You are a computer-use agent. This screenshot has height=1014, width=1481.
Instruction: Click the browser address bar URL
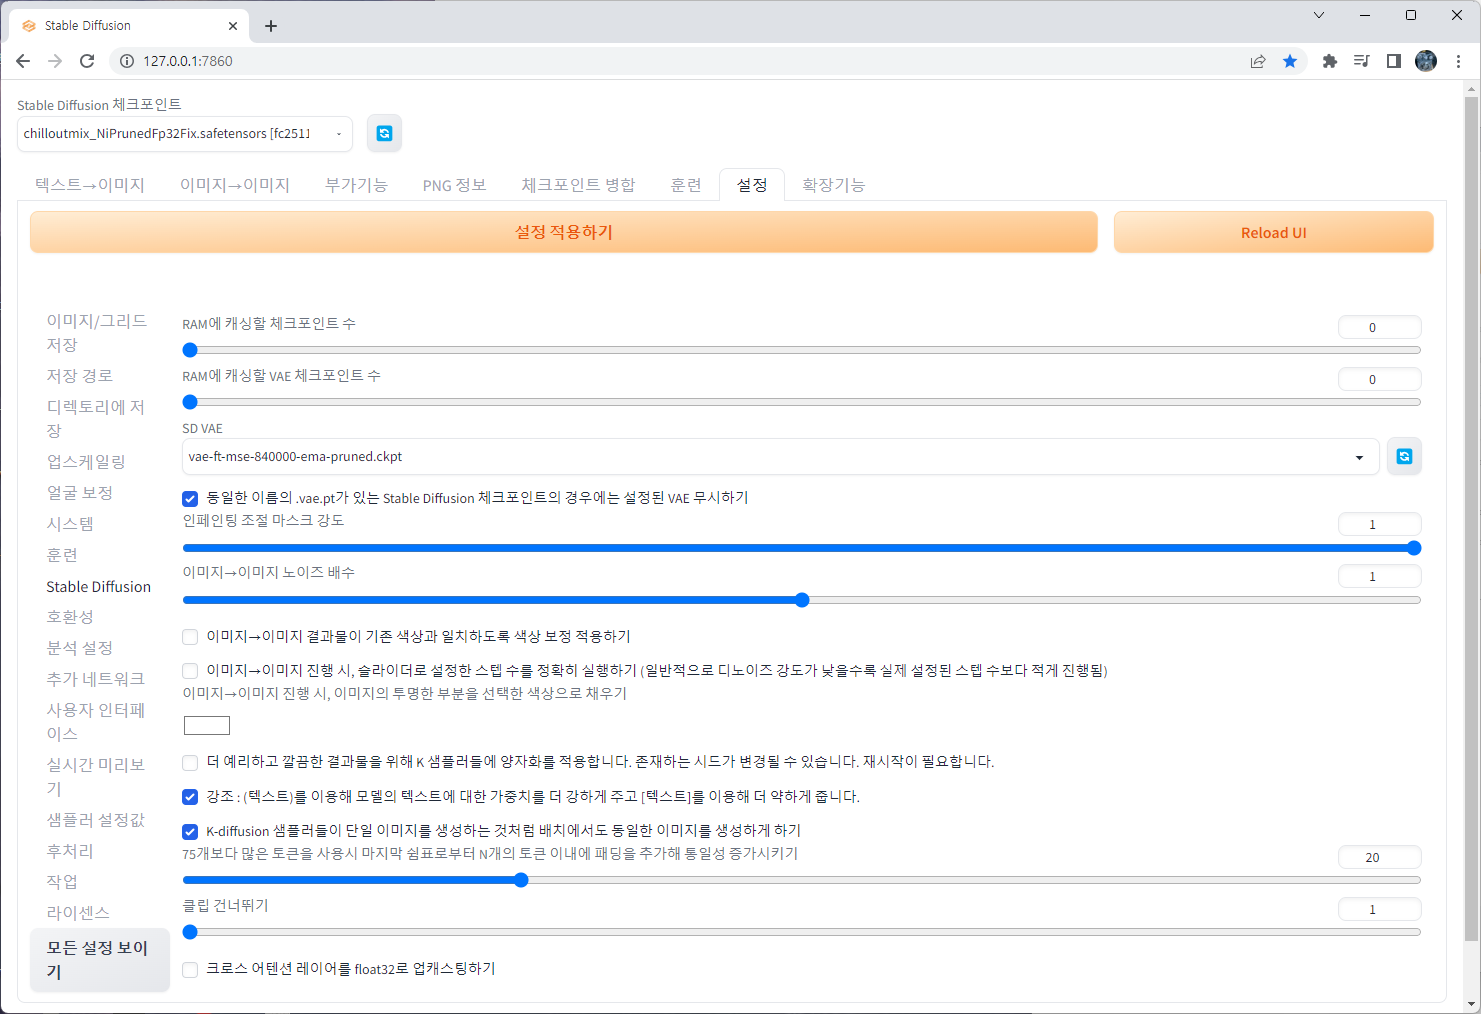tap(188, 61)
